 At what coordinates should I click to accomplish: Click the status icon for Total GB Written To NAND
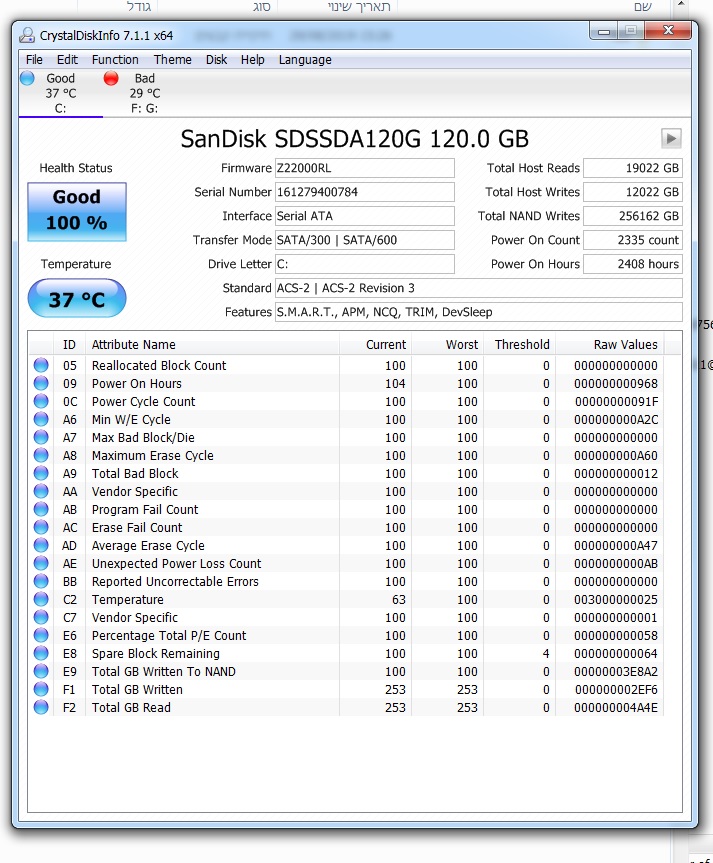click(41, 671)
